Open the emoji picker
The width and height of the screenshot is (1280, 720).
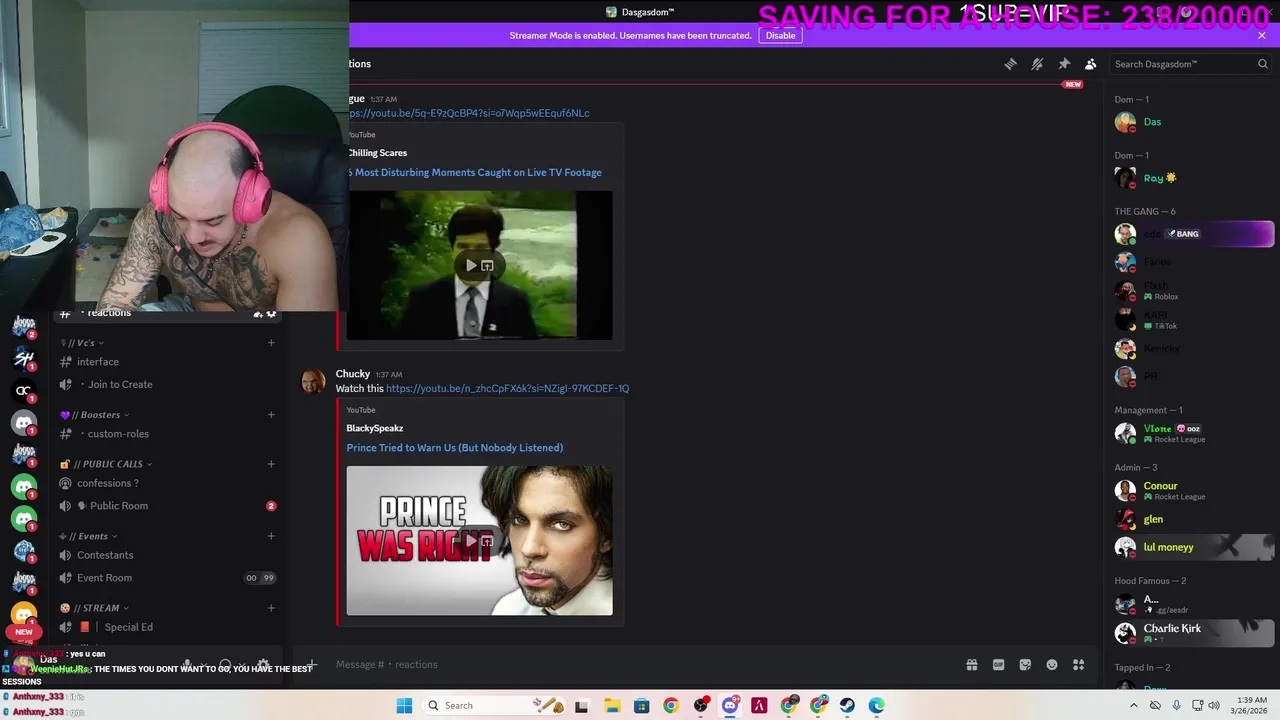tap(1052, 665)
